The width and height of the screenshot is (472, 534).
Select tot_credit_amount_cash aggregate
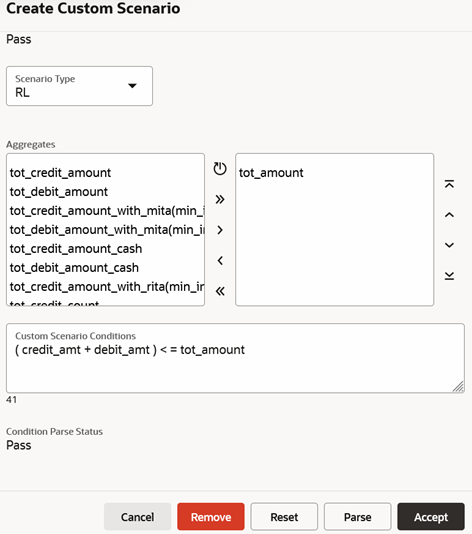(x=76, y=249)
